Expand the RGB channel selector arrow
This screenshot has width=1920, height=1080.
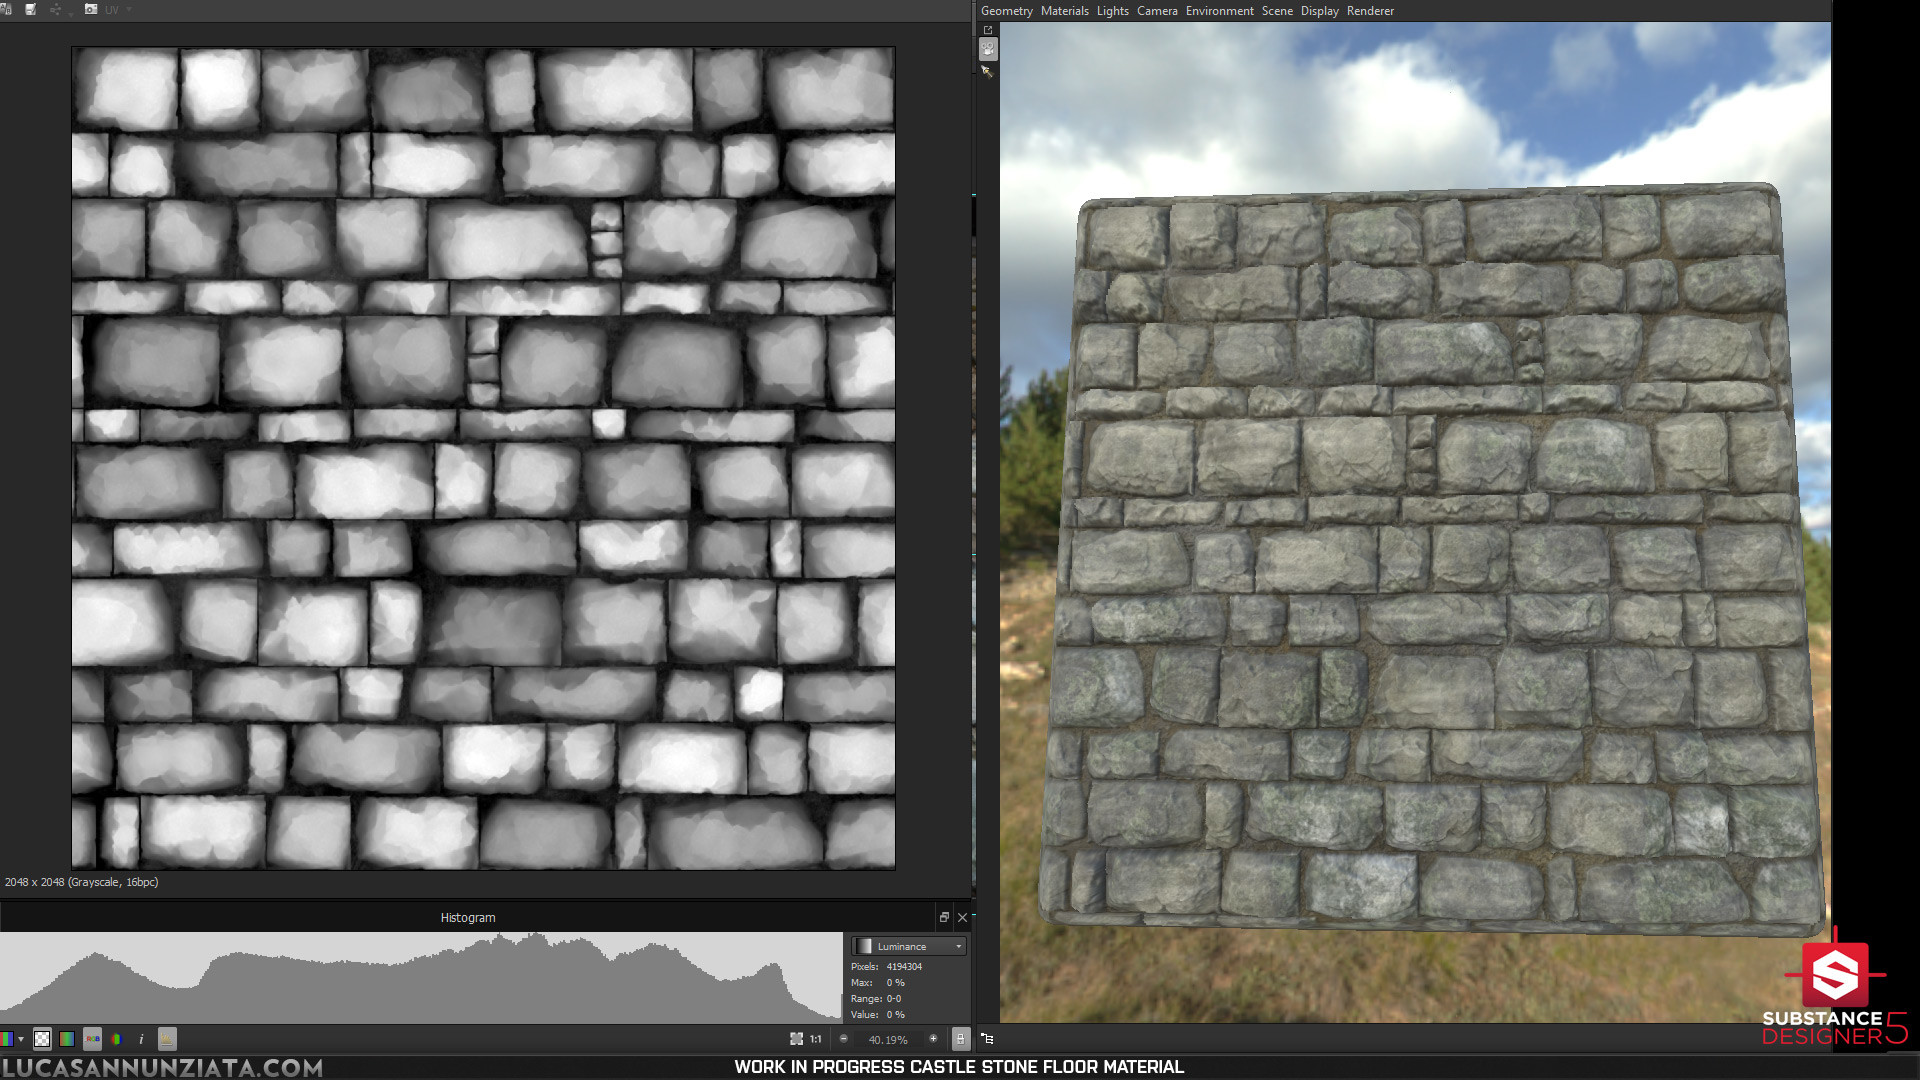coord(20,1039)
